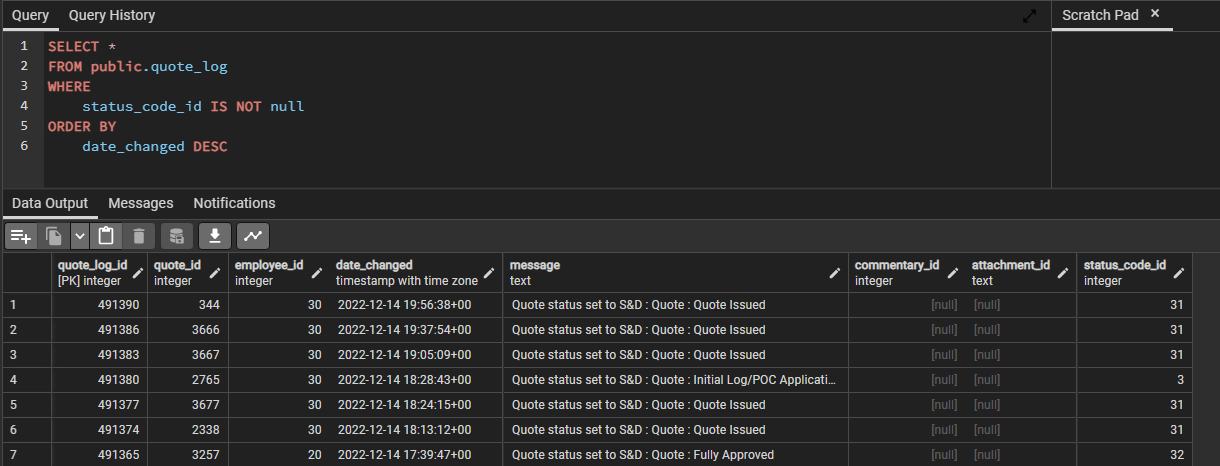Click the status_code_id IS NOT null line
This screenshot has height=466, width=1220.
pyautogui.click(x=193, y=106)
